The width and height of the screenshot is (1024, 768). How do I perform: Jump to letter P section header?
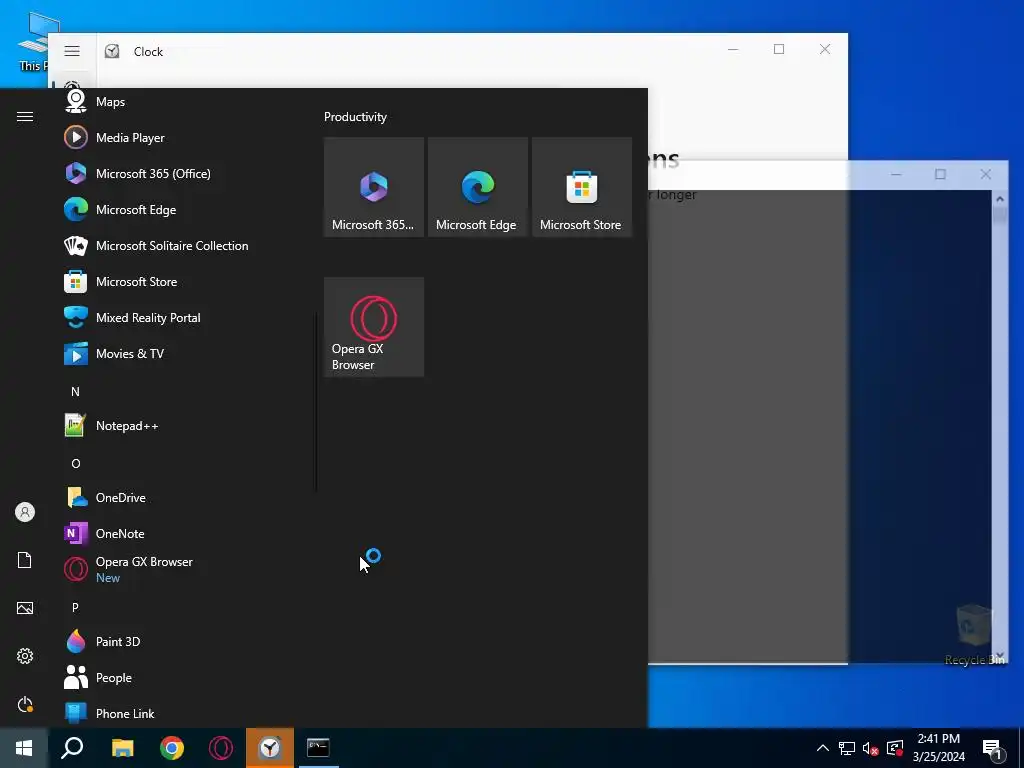[x=75, y=607]
